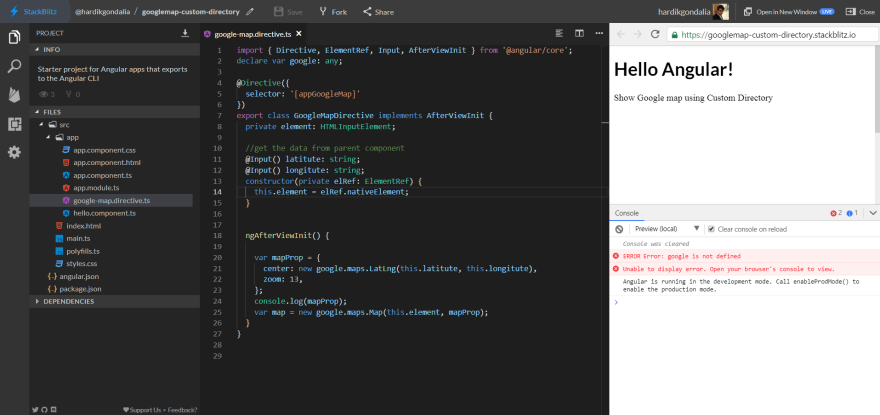Image resolution: width=880 pixels, height=415 pixels.
Task: Click the Share button
Action: [x=378, y=12]
